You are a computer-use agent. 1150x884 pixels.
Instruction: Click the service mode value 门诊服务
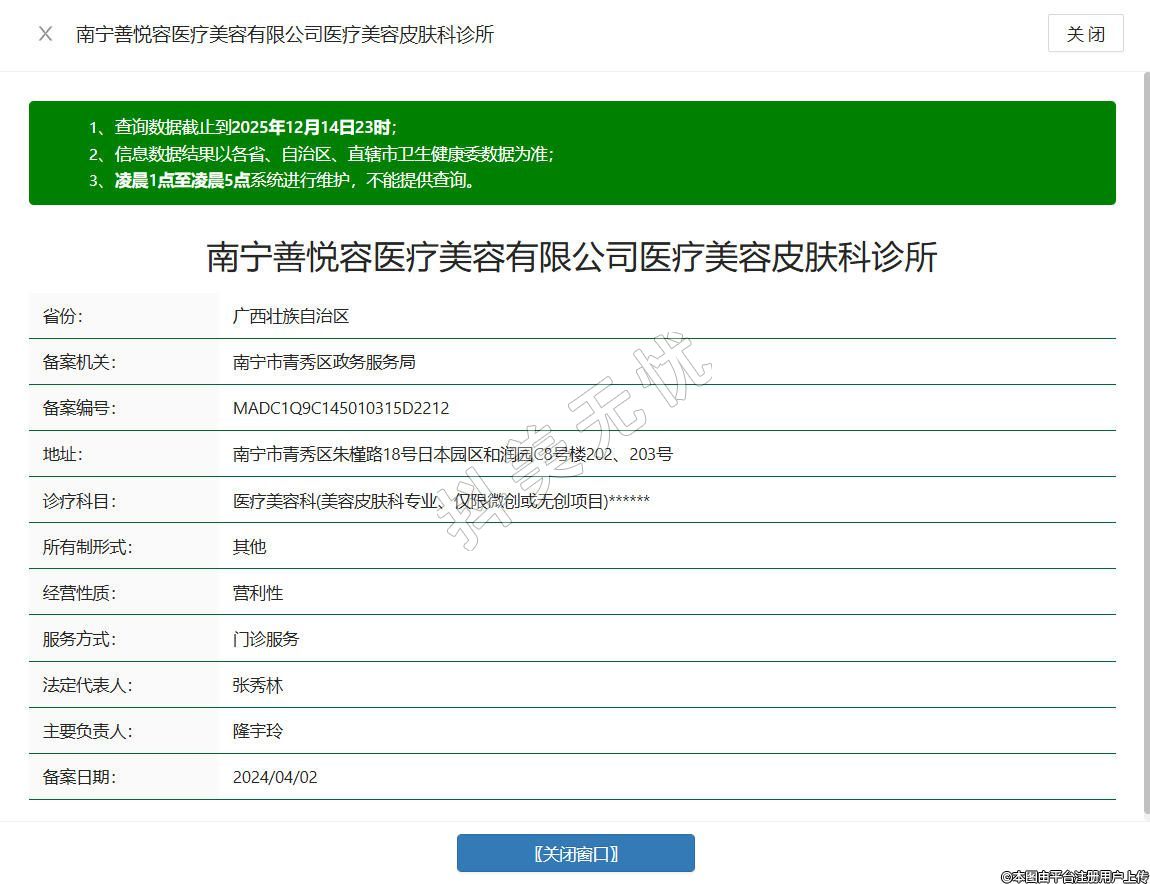266,638
